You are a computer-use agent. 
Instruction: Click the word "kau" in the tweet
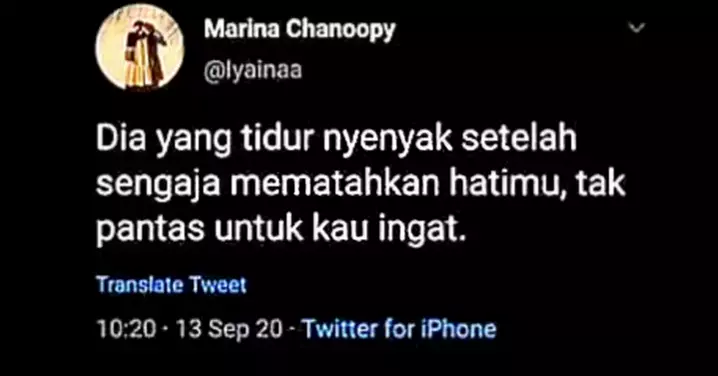tap(341, 229)
